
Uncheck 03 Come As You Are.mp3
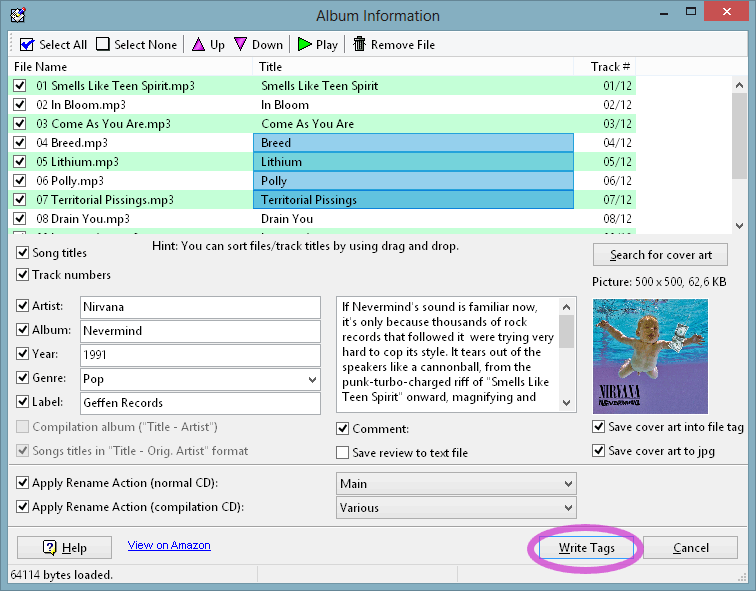coord(20,124)
